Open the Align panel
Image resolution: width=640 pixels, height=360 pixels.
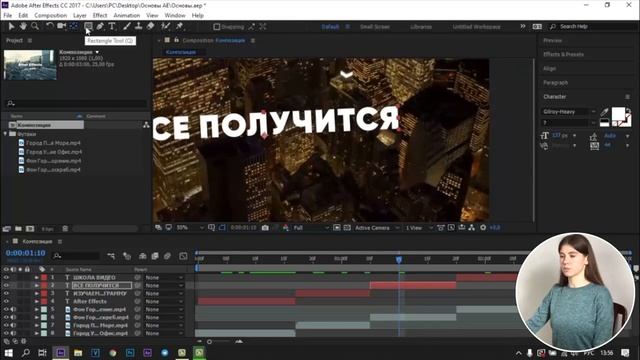(549, 69)
